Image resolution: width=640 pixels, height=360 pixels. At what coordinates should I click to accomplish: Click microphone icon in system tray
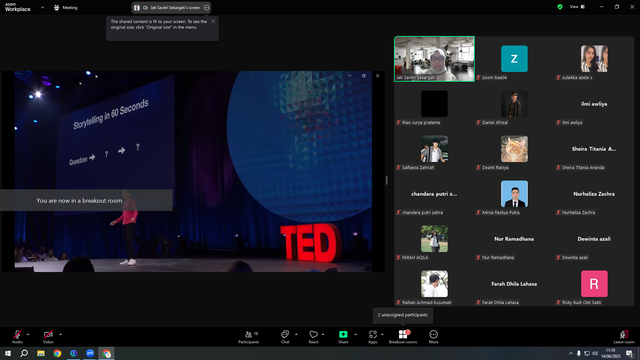coord(578,353)
